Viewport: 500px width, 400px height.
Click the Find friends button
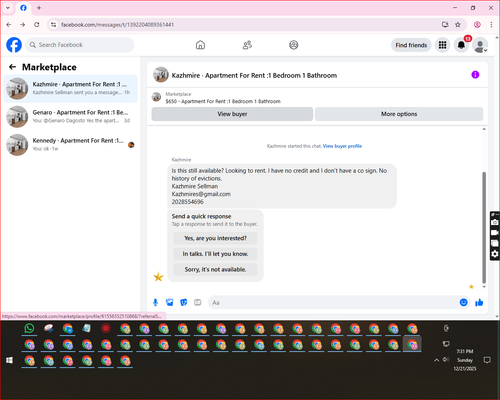(x=411, y=45)
